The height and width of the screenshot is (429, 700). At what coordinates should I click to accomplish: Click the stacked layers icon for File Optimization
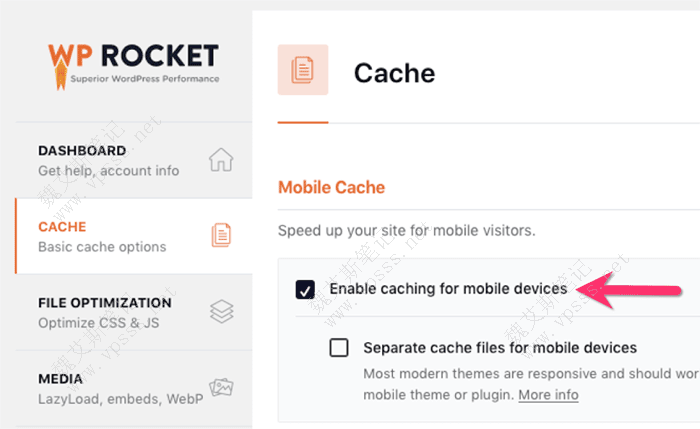(221, 312)
